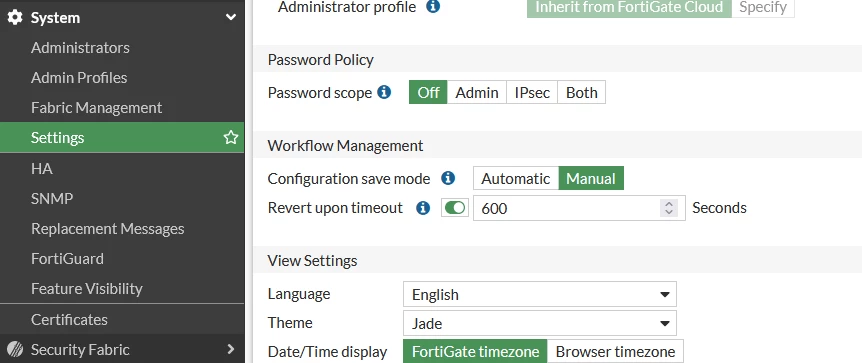The image size is (862, 363).
Task: Open the Theme dropdown showing Jade
Action: [540, 323]
